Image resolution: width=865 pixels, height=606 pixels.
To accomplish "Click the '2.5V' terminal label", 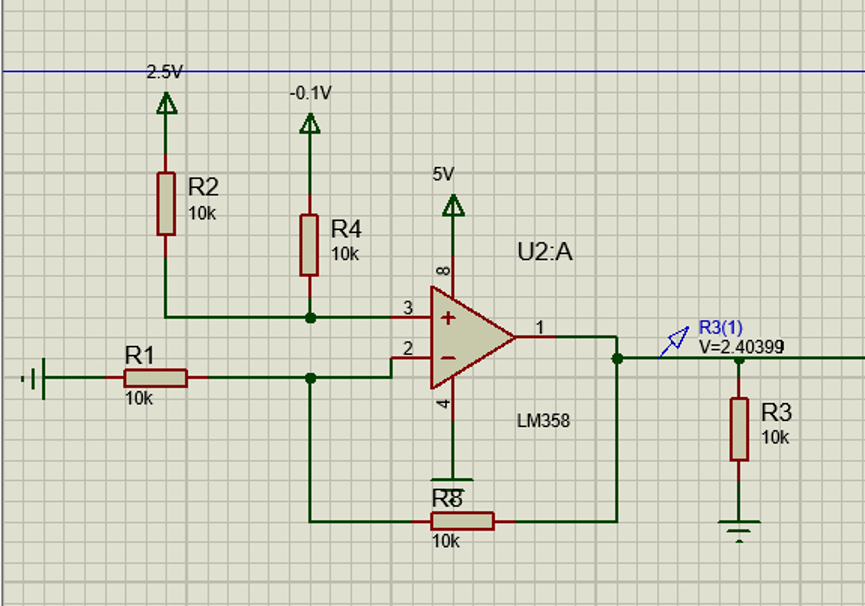I will tap(164, 72).
